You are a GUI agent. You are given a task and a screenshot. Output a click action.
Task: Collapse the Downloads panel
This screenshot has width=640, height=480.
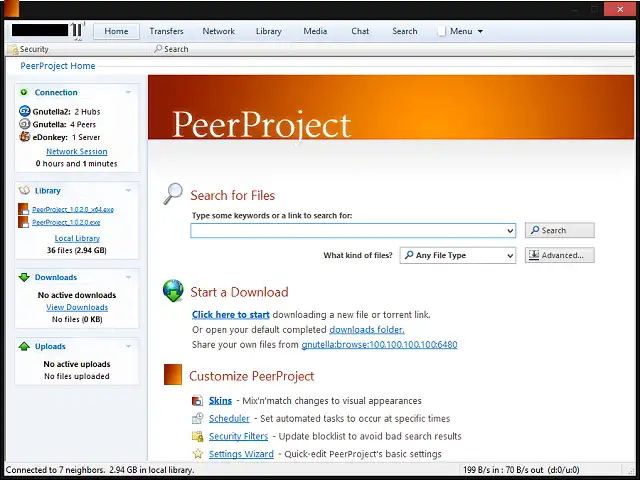(x=128, y=277)
